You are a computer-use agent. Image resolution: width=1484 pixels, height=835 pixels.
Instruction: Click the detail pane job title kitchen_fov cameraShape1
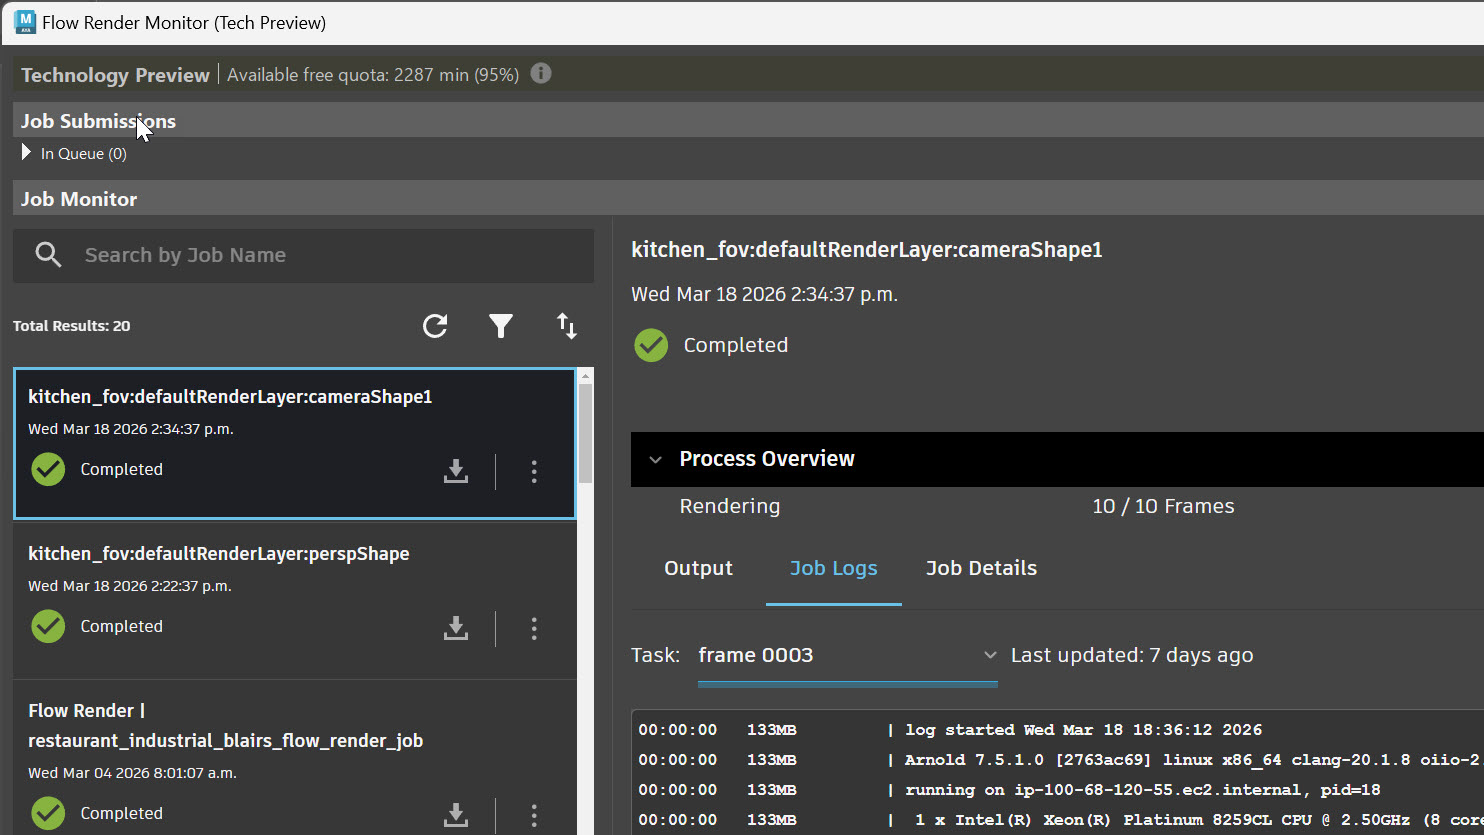pyautogui.click(x=867, y=250)
